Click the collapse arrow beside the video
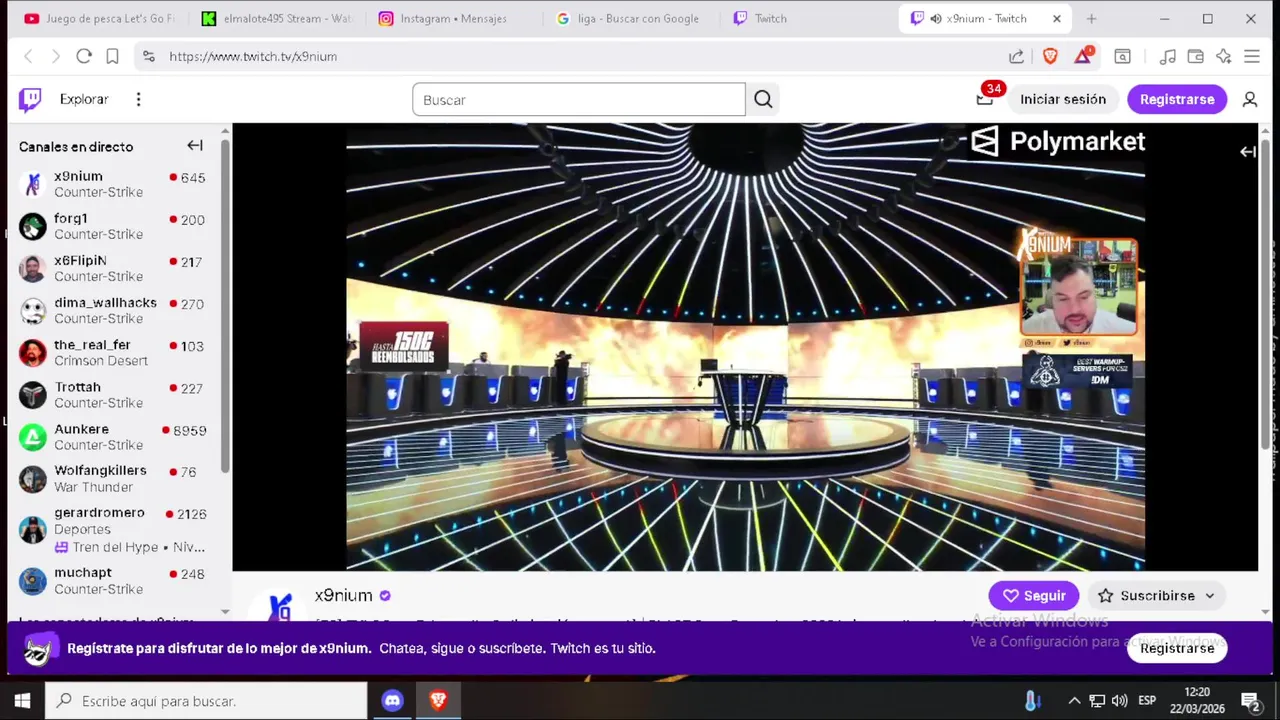 point(1247,152)
